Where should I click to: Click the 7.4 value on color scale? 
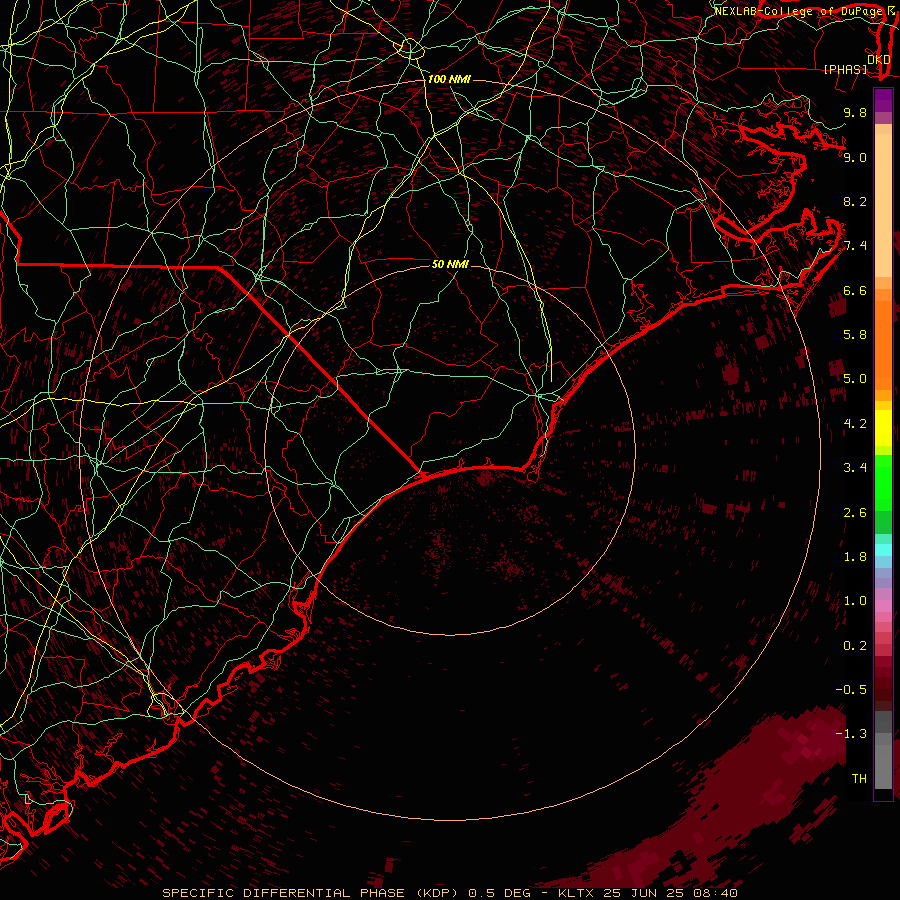(855, 246)
